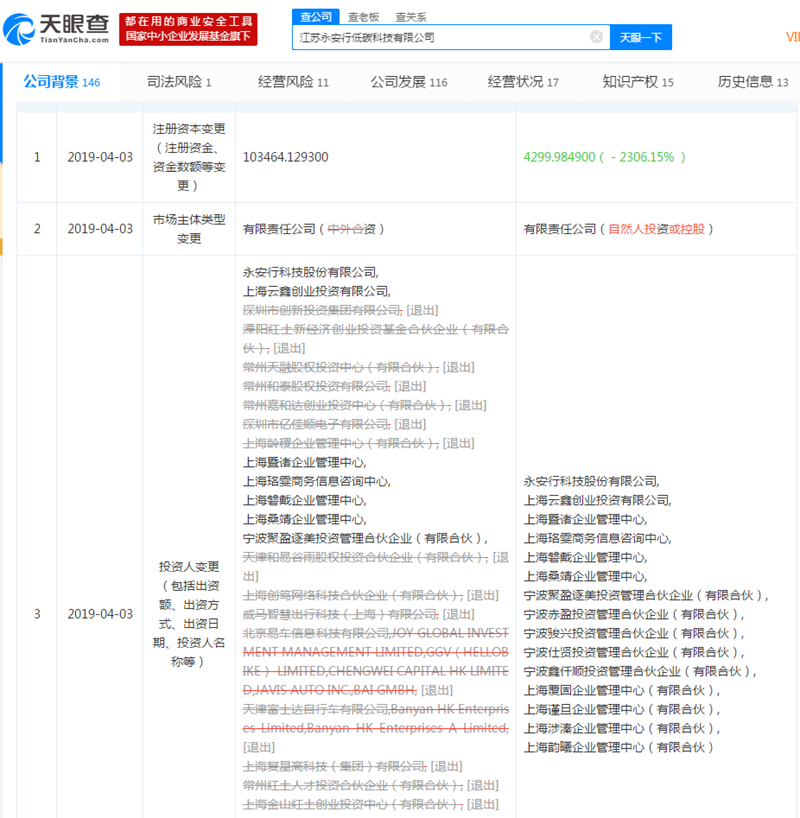
Task: Open the 经营状况 17 tab
Action: click(523, 82)
